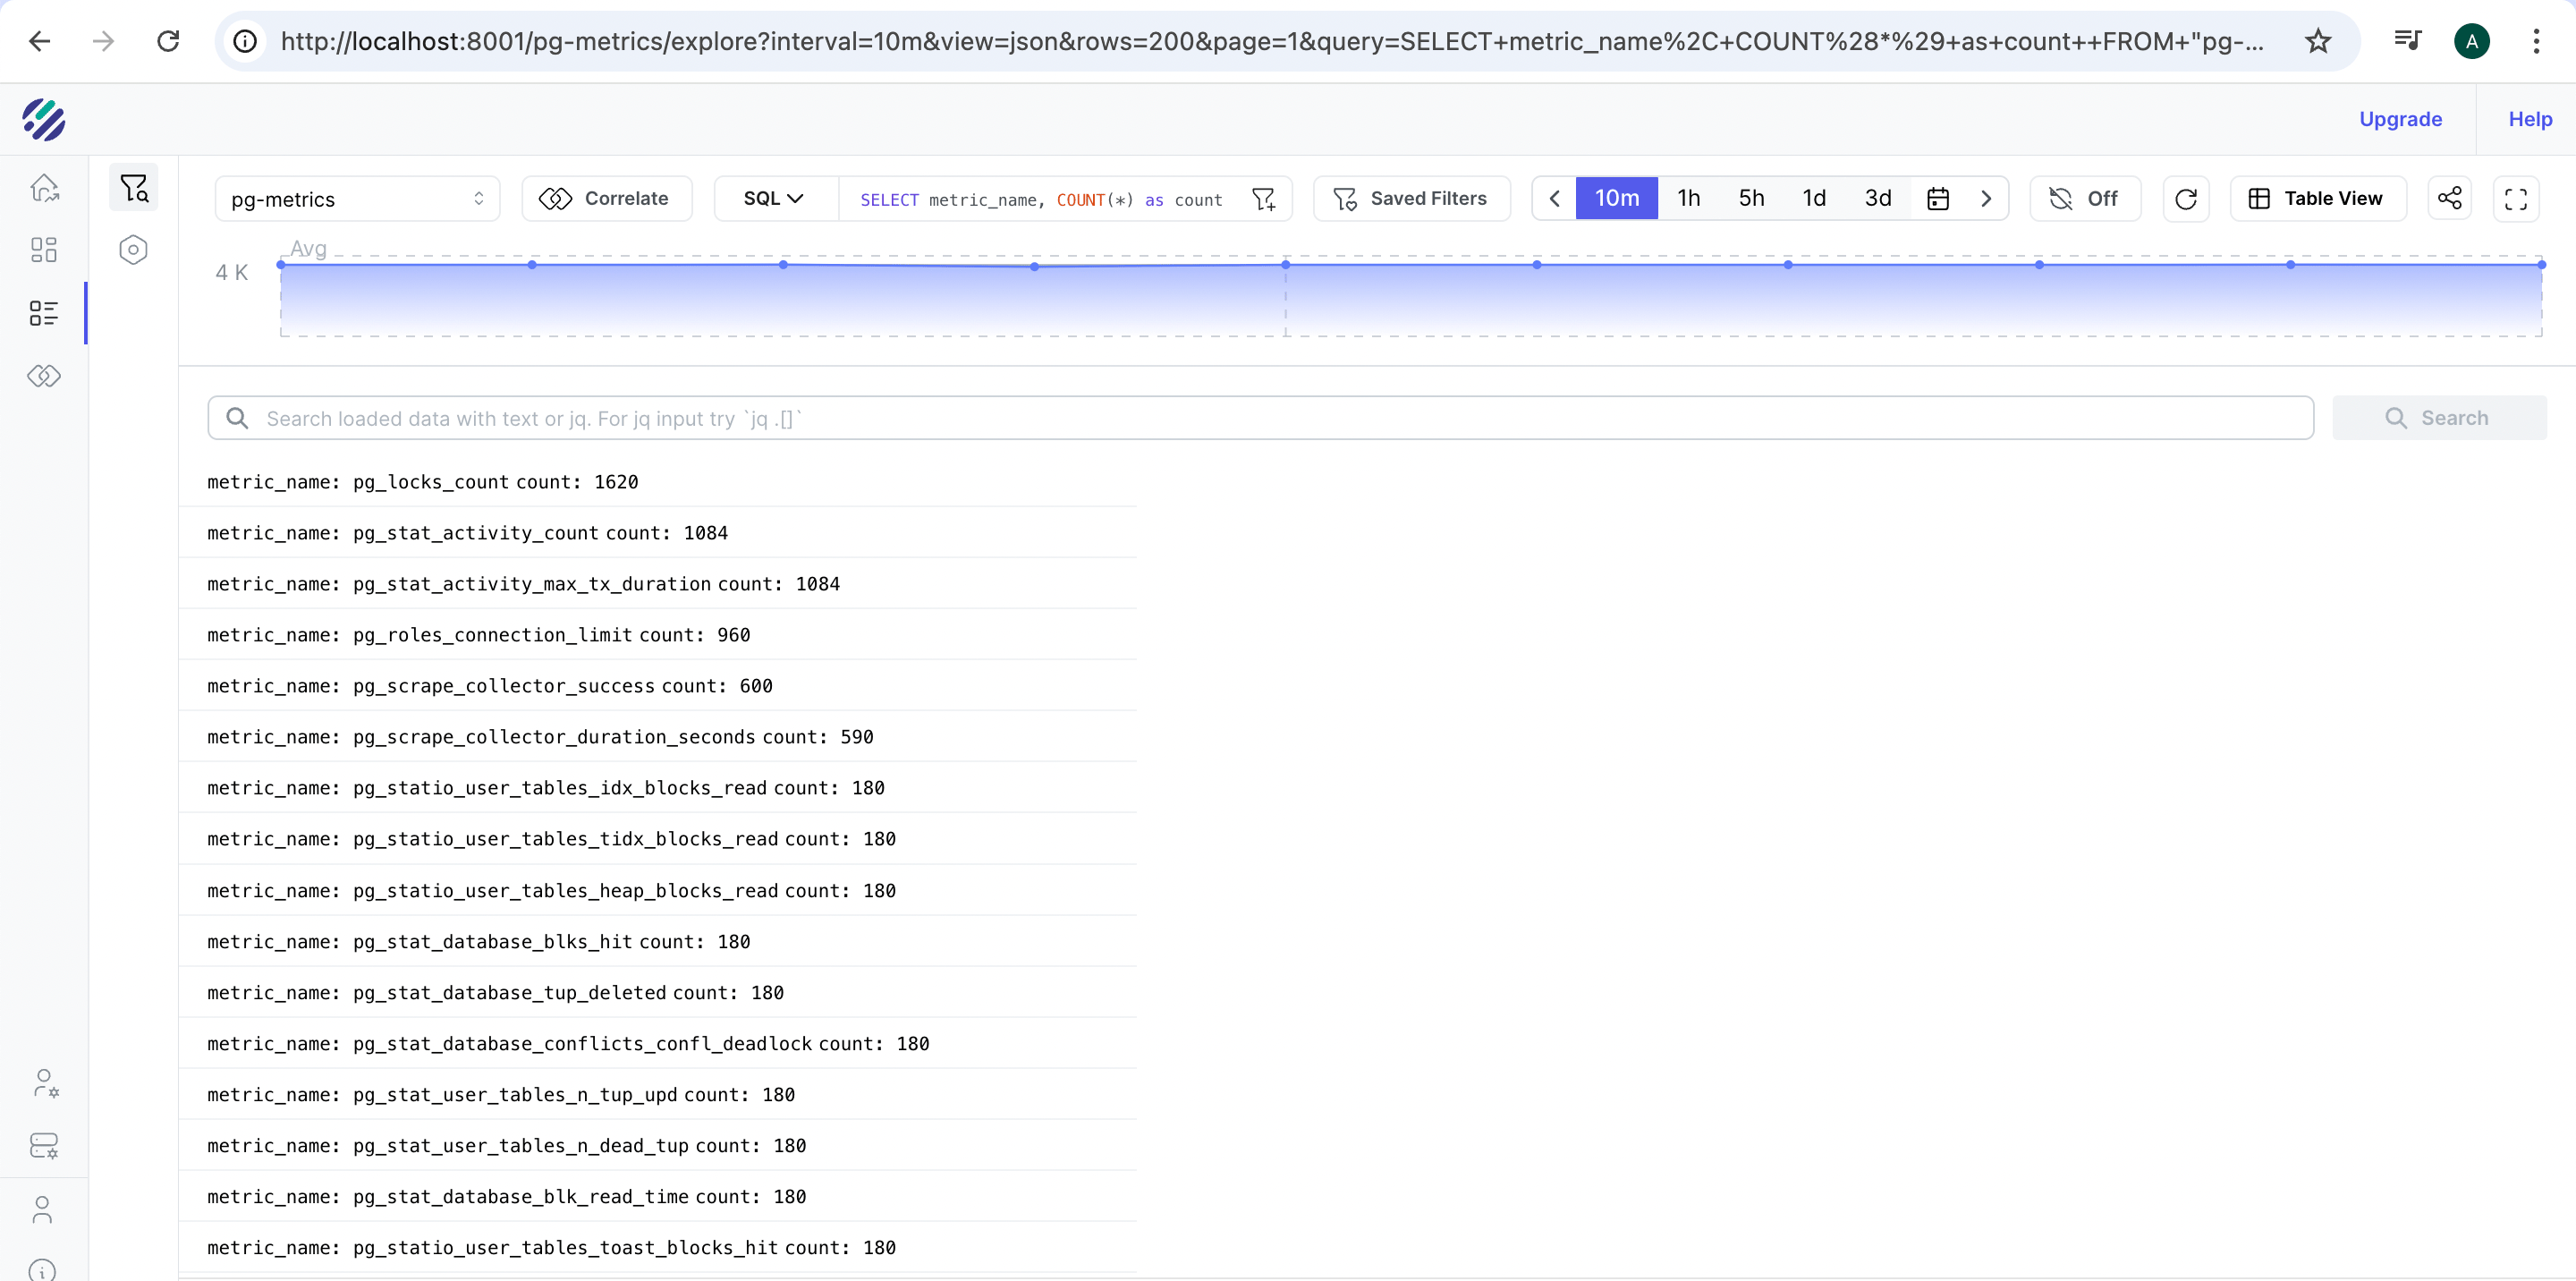Viewport: 2576px width, 1281px height.
Task: Click the Upgrade link
Action: (x=2399, y=119)
